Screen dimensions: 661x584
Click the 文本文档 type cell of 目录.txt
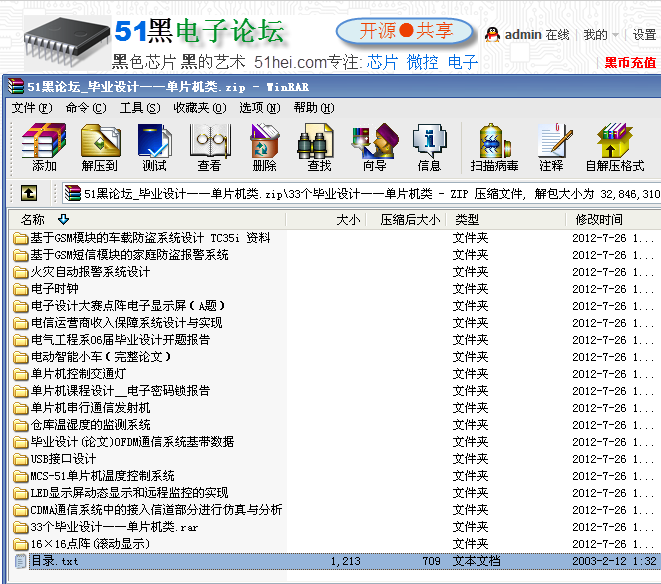476,561
